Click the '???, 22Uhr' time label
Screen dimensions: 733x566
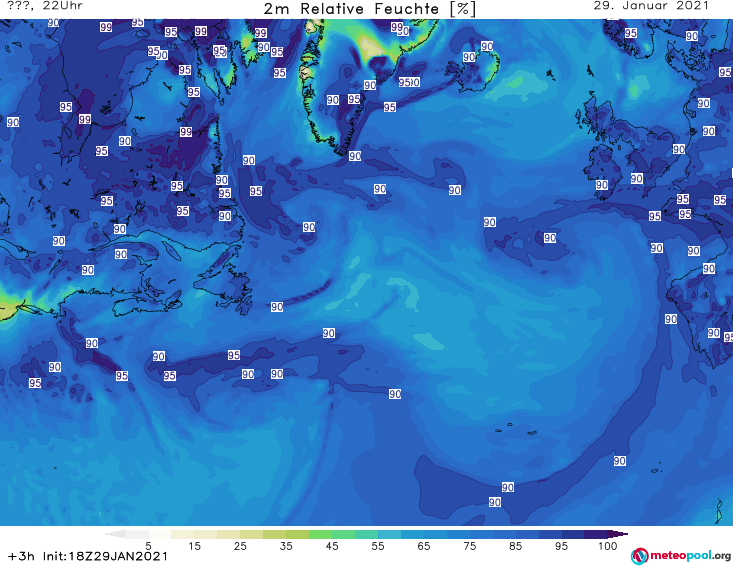point(45,6)
